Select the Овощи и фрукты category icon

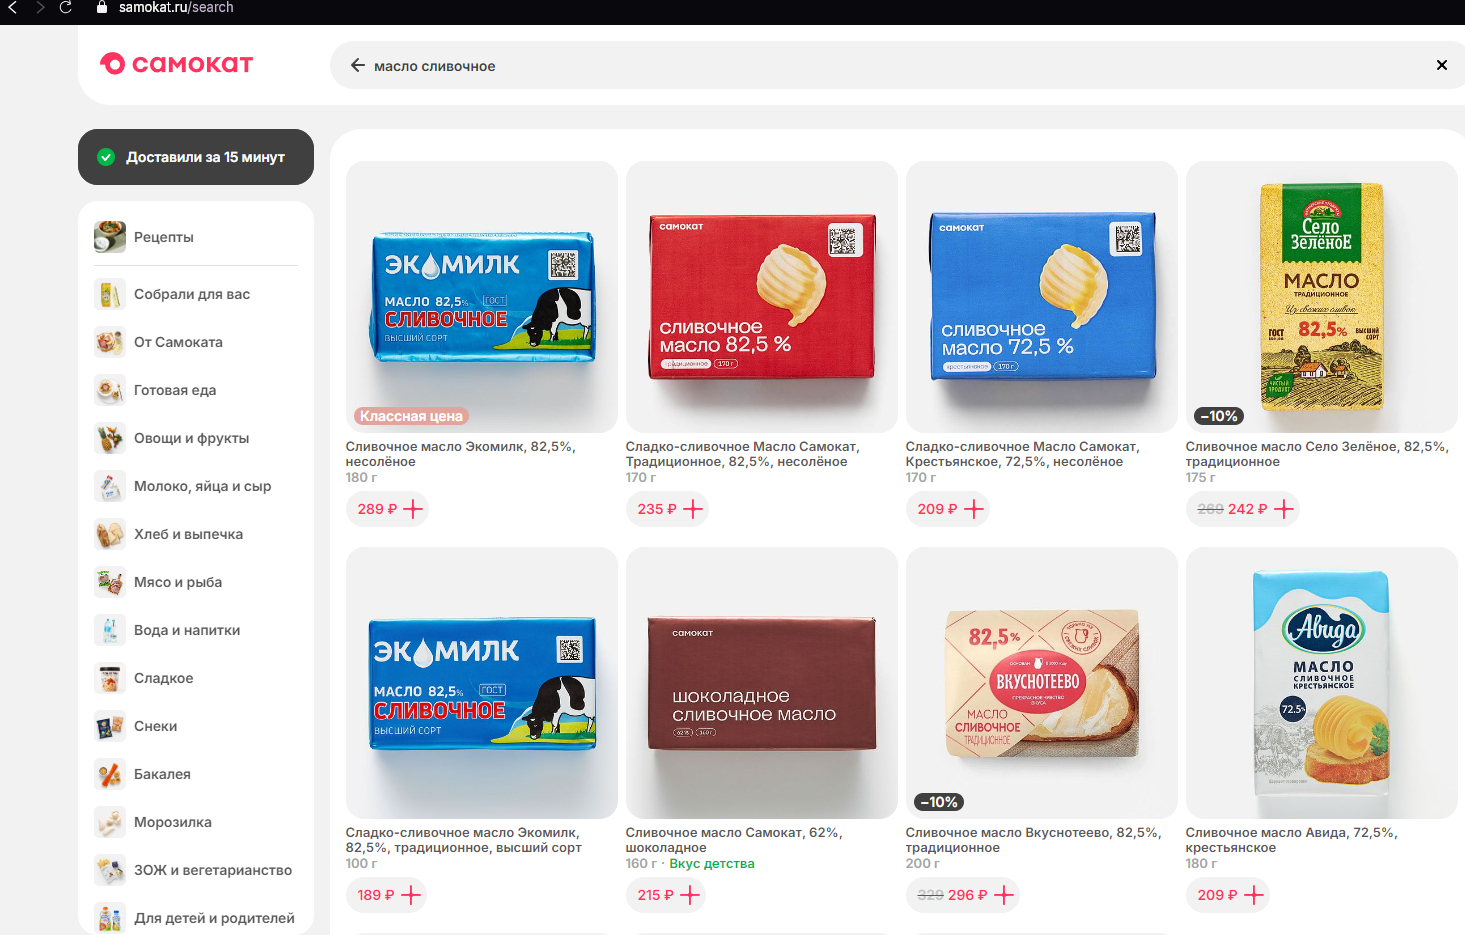(110, 438)
